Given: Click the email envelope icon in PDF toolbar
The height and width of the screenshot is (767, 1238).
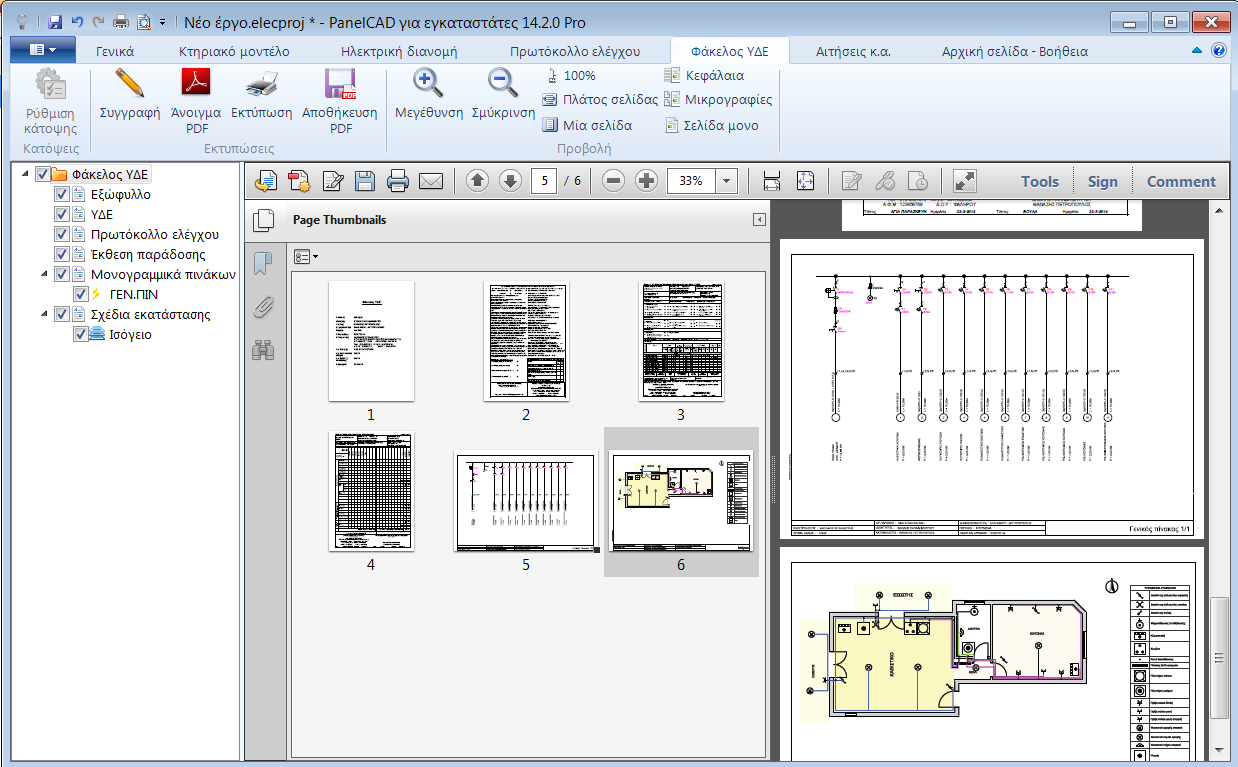Looking at the screenshot, I should (431, 181).
